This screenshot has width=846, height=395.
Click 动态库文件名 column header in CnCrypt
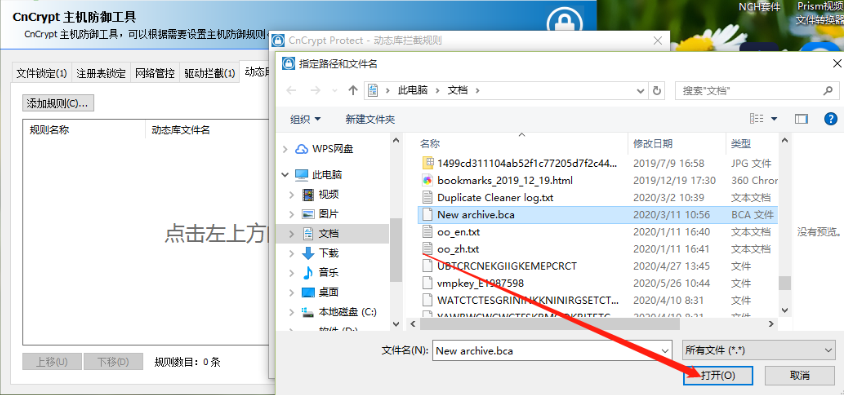click(181, 130)
